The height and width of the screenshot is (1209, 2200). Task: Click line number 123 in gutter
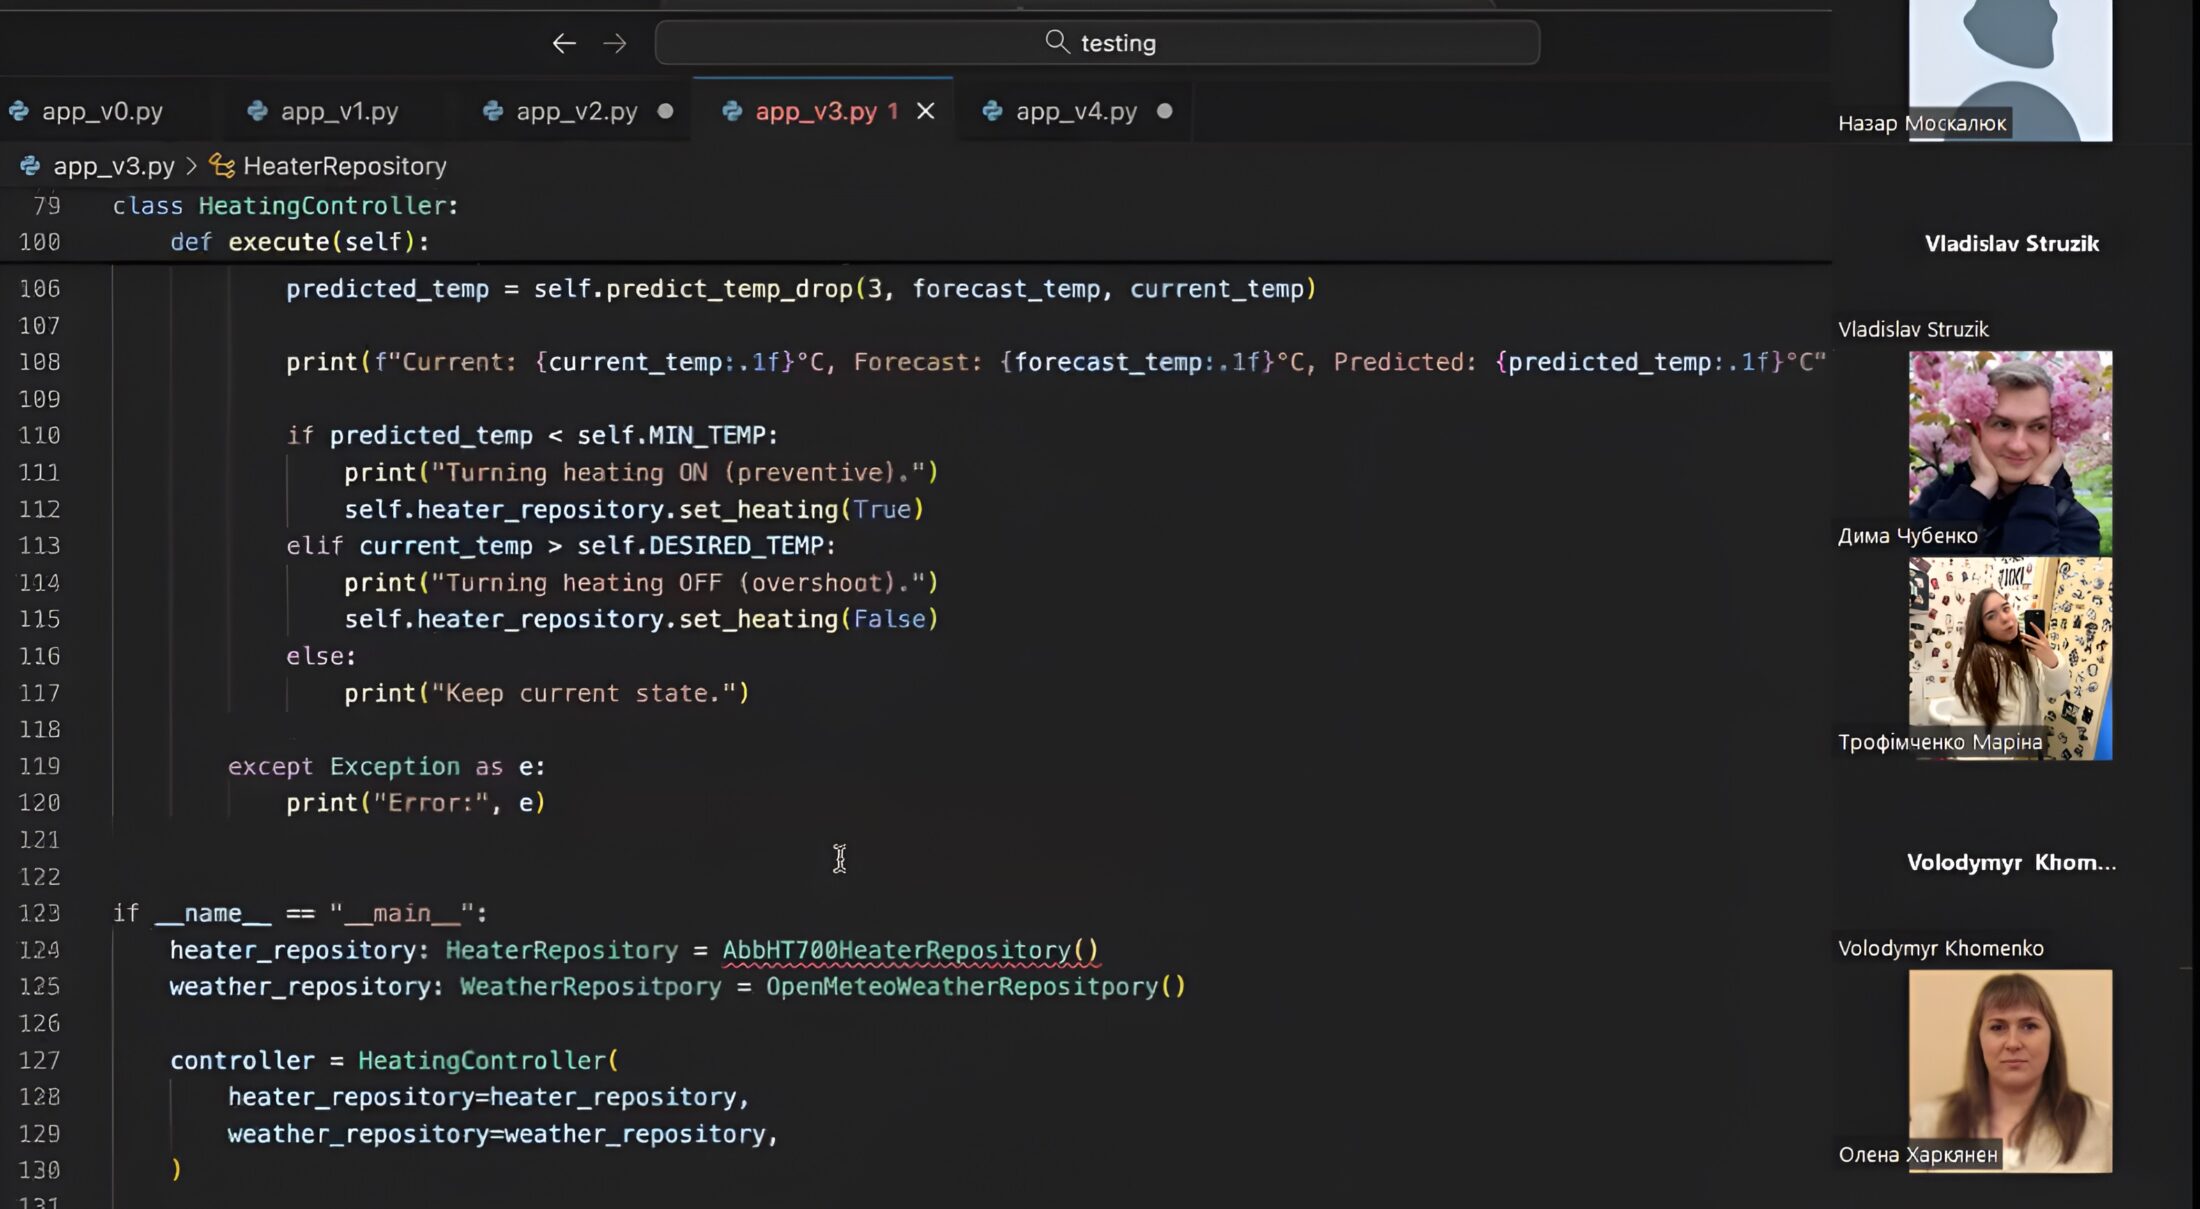click(x=40, y=913)
